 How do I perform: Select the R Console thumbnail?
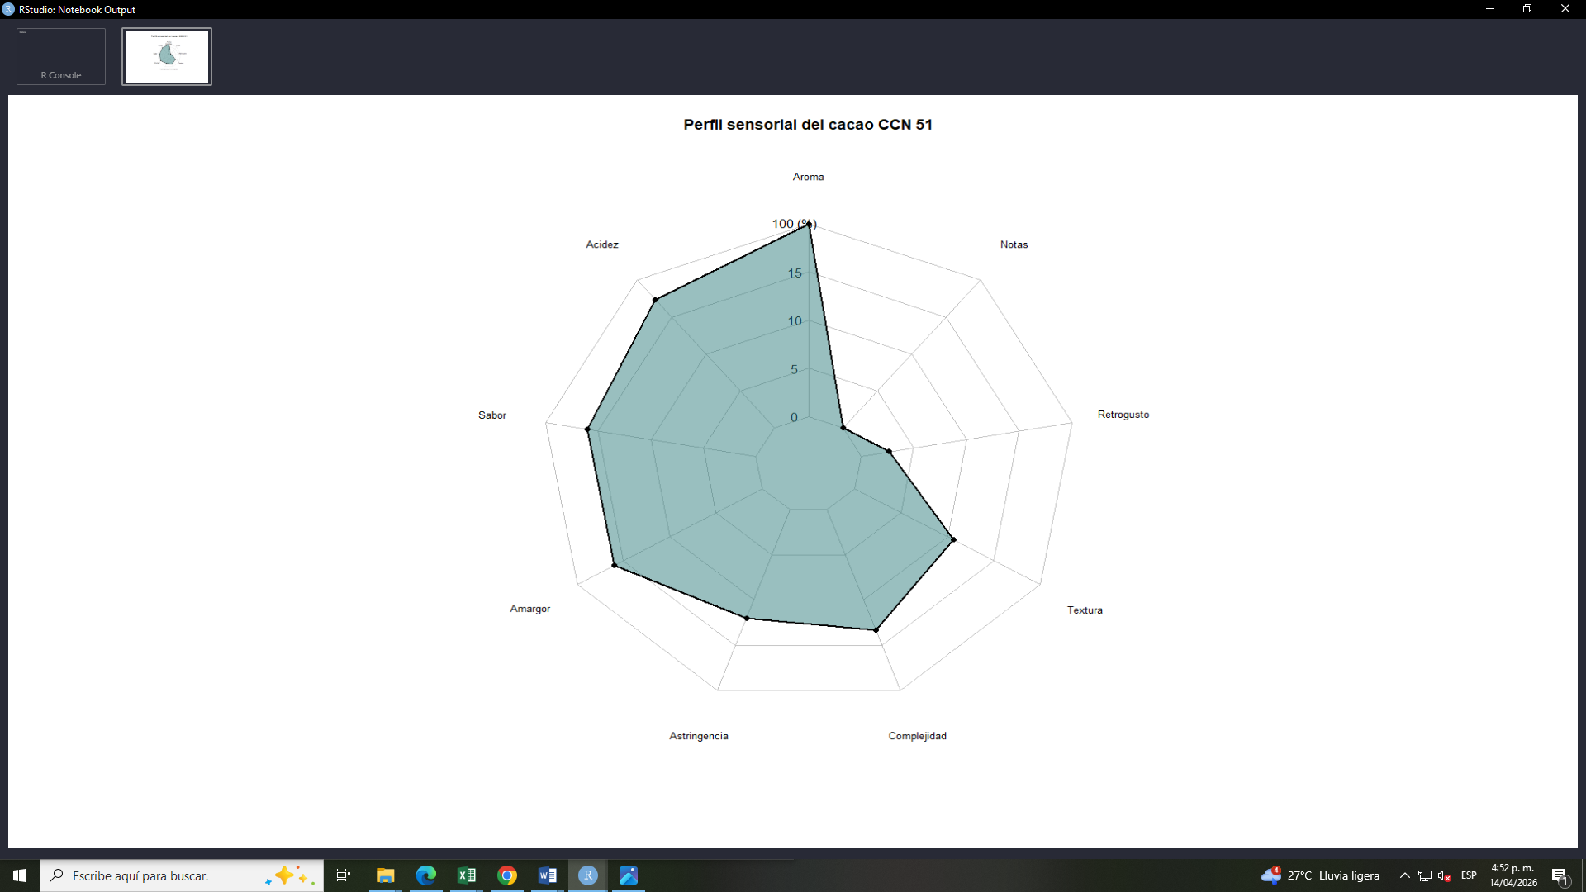coord(61,56)
